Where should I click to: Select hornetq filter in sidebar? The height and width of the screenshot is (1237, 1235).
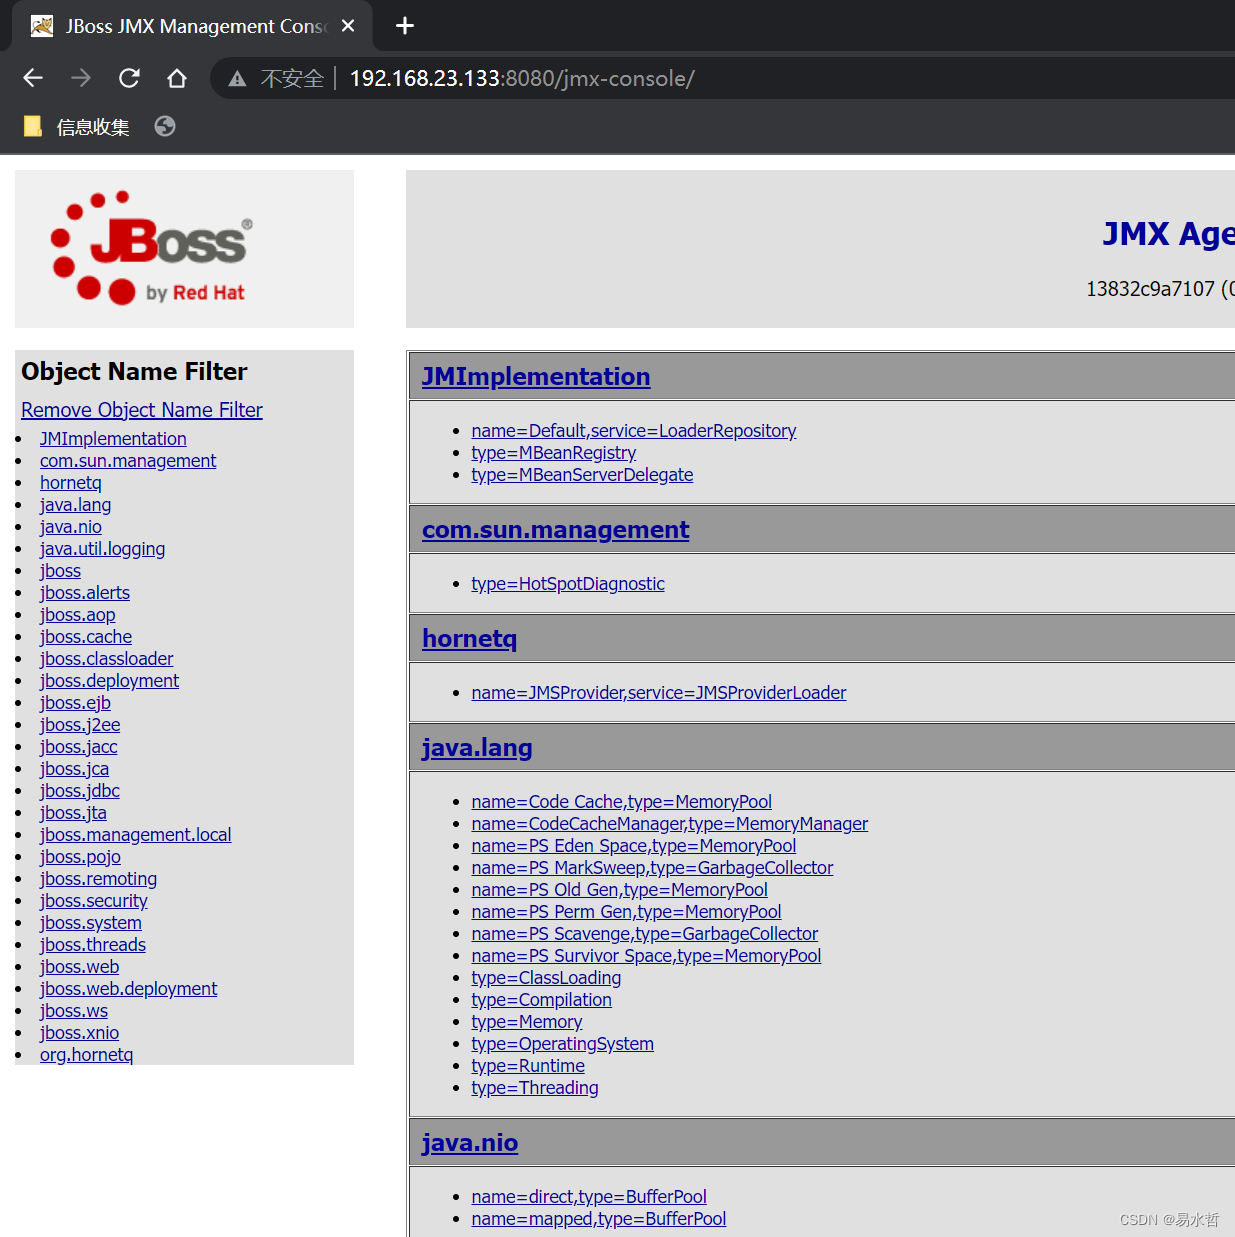click(x=71, y=483)
